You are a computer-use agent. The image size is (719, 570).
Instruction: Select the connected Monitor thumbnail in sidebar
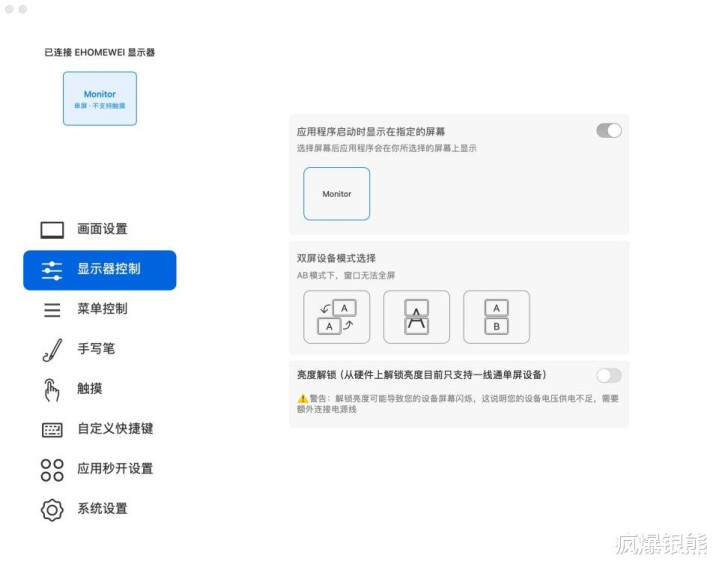click(x=100, y=99)
